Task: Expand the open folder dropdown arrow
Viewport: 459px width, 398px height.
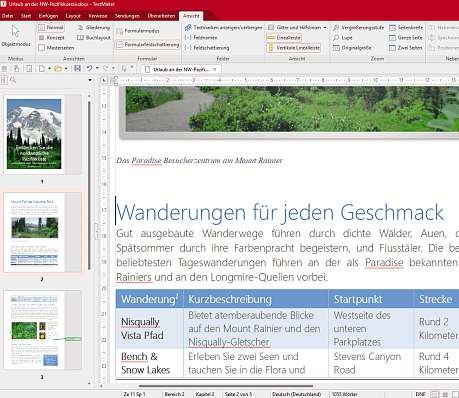Action: 66,69
